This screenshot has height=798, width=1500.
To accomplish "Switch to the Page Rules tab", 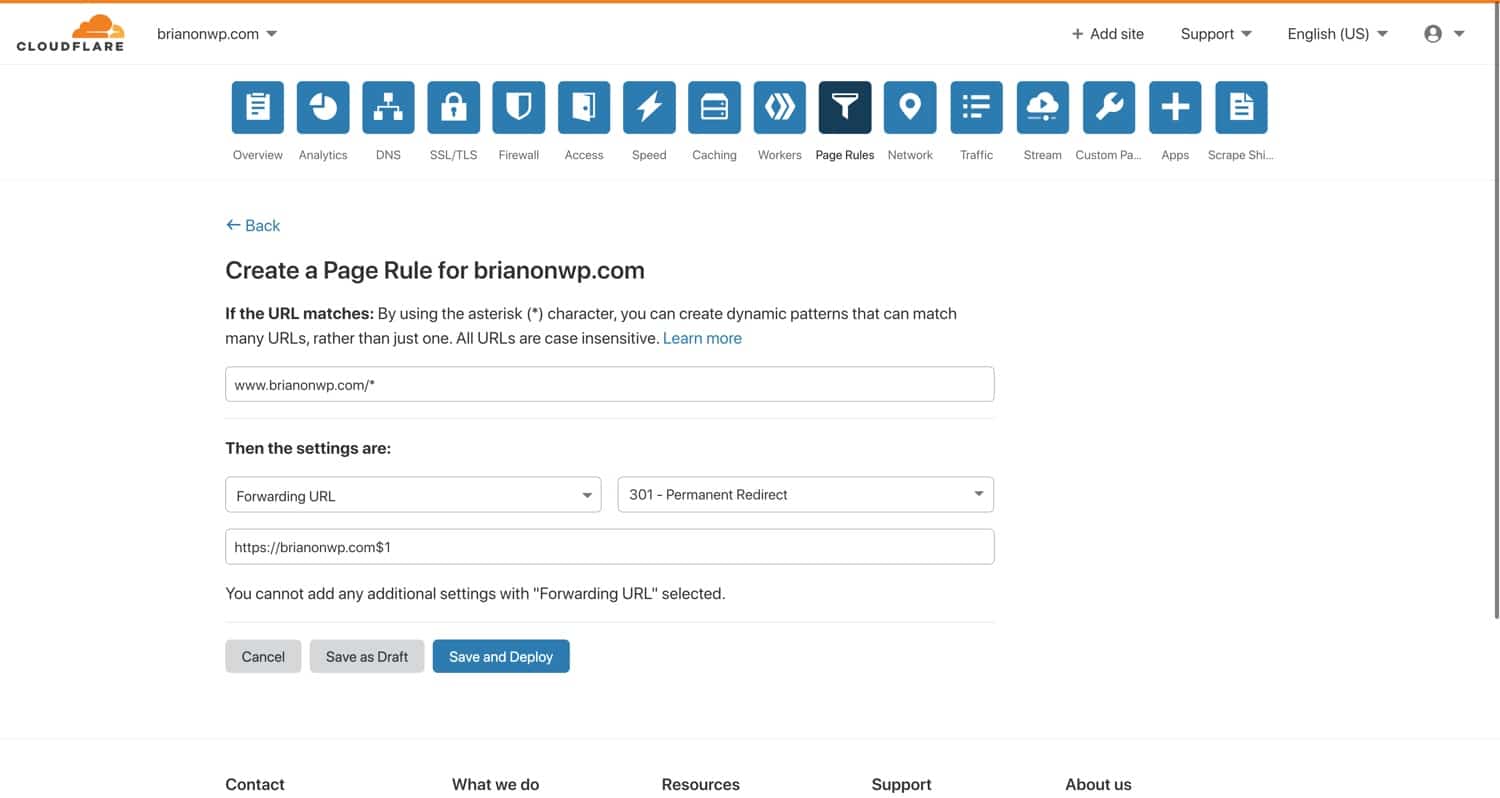I will [844, 107].
